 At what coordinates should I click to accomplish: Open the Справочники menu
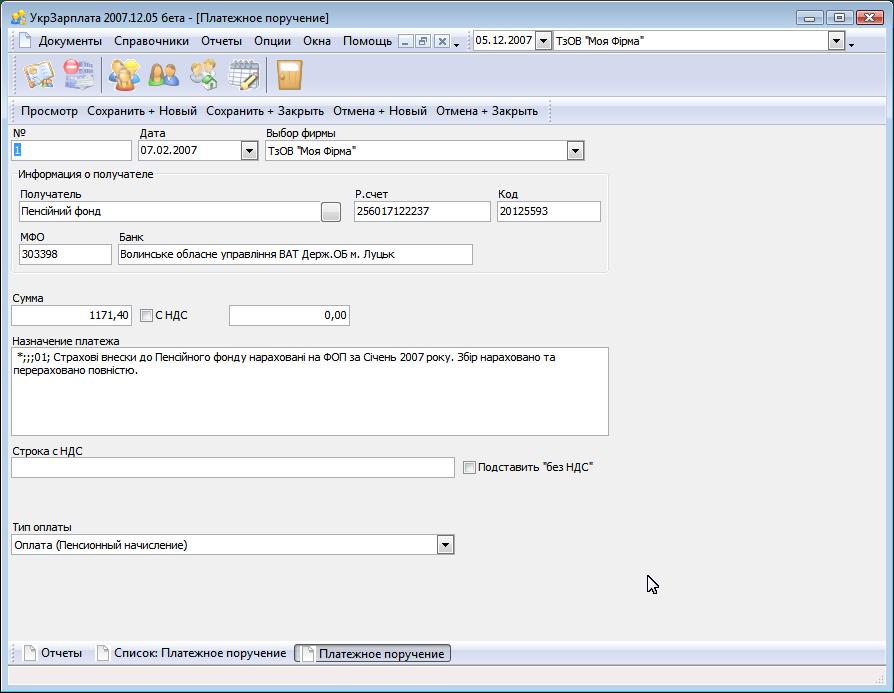151,41
